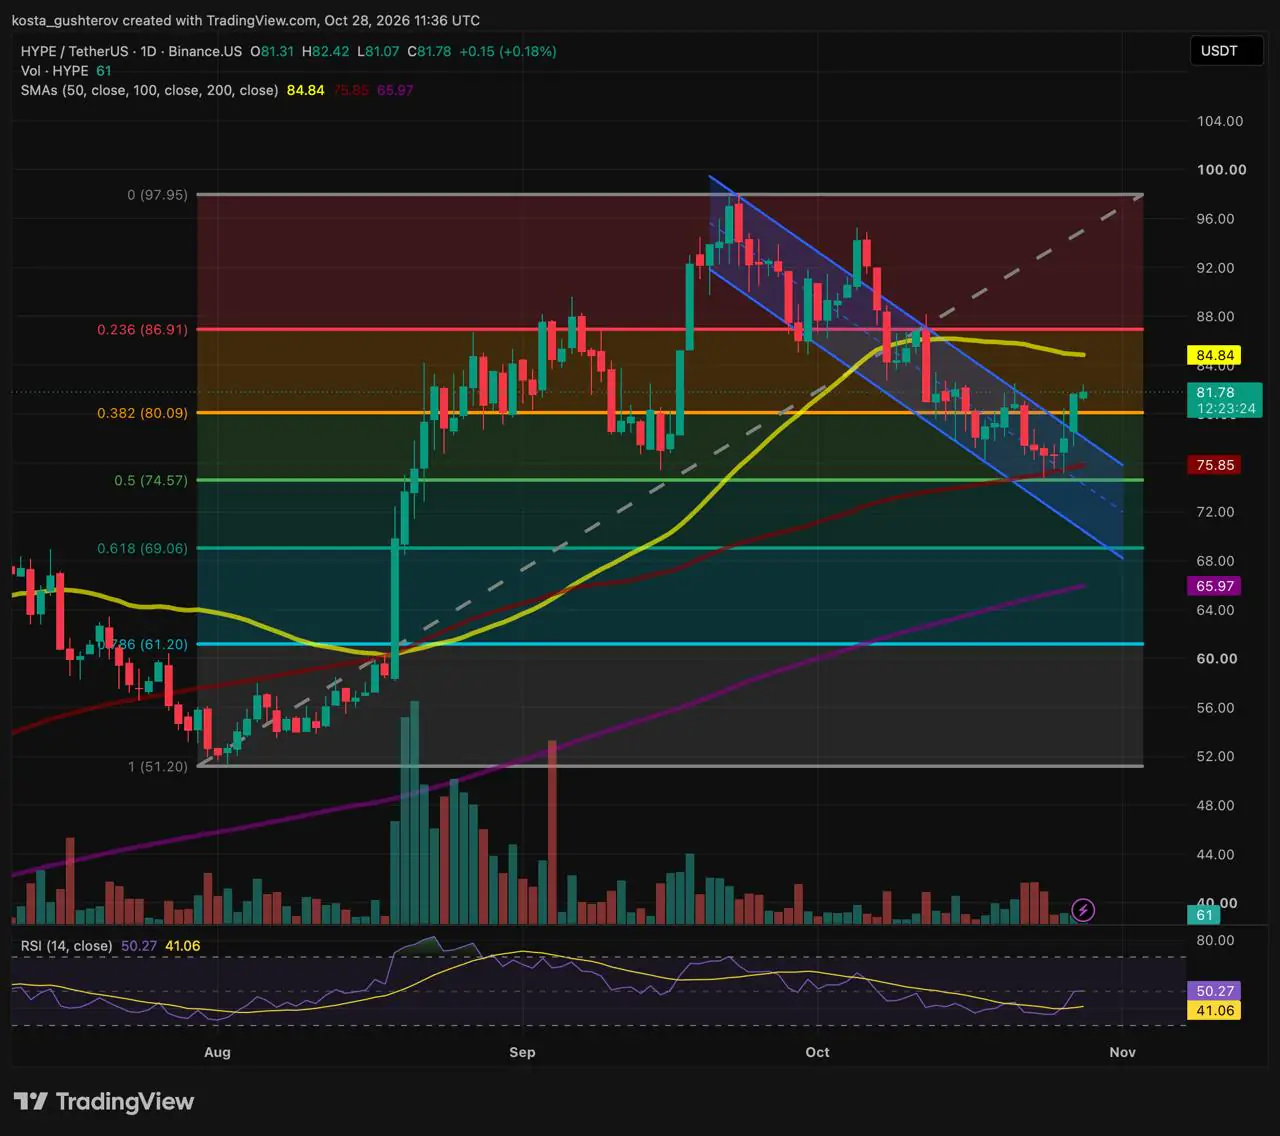The width and height of the screenshot is (1280, 1136).
Task: Select the RSI (14, close) legend
Action: [66, 945]
